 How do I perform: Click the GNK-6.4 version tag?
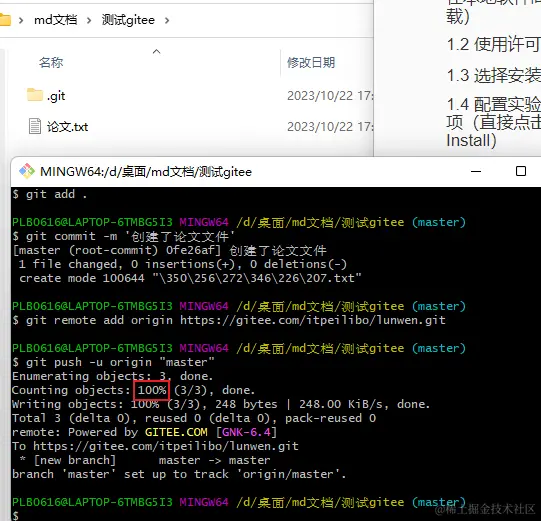click(x=246, y=432)
